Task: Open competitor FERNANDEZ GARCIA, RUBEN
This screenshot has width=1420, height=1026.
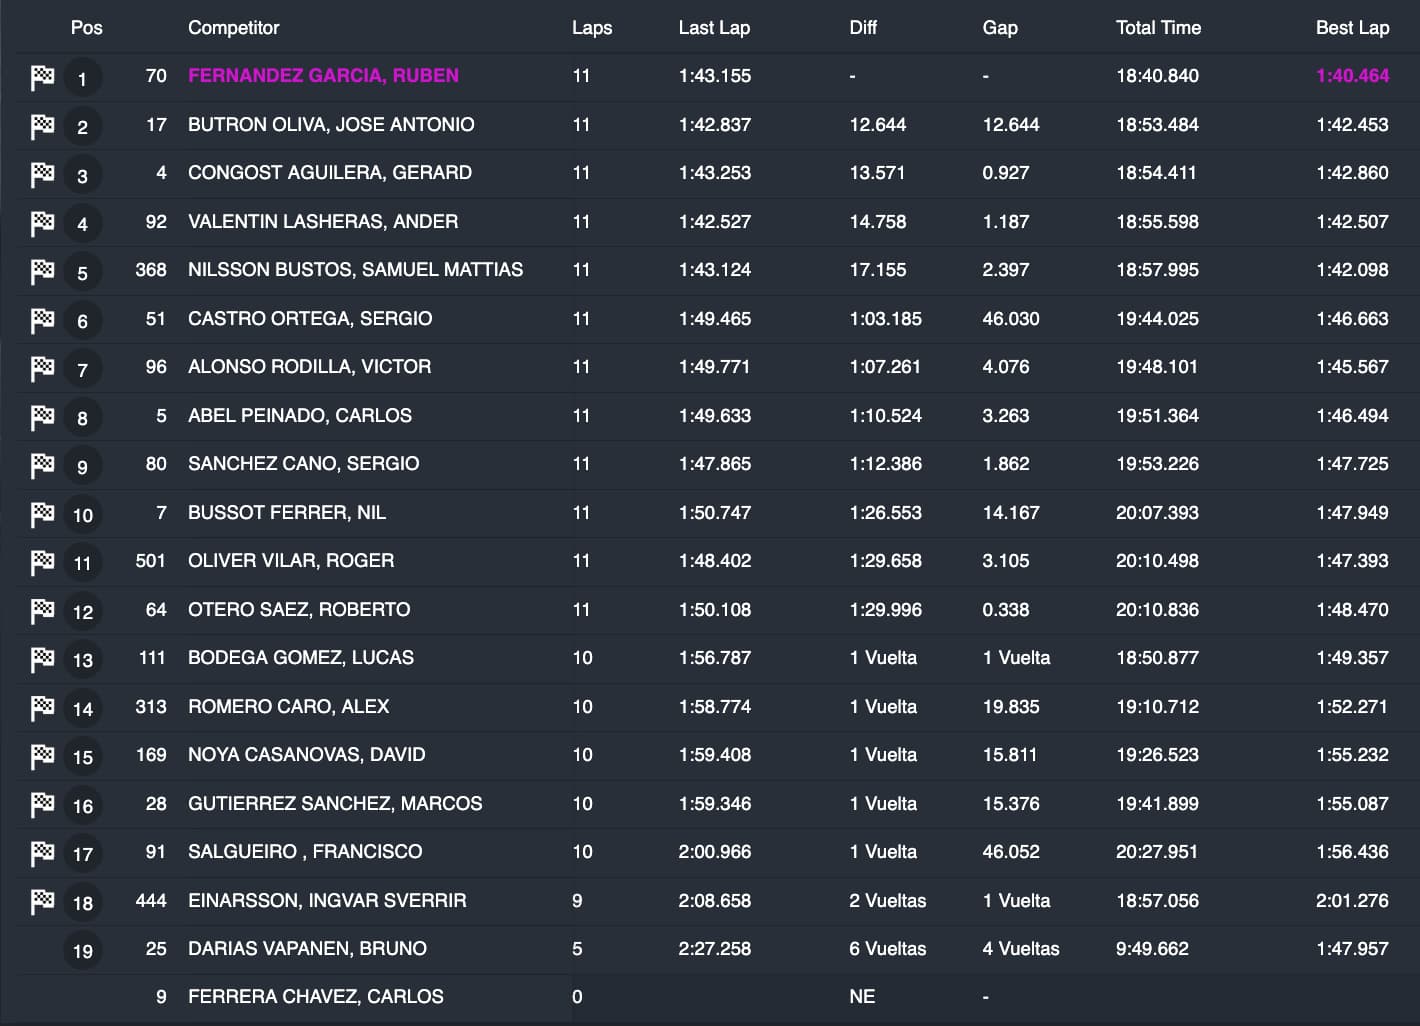Action: 323,76
